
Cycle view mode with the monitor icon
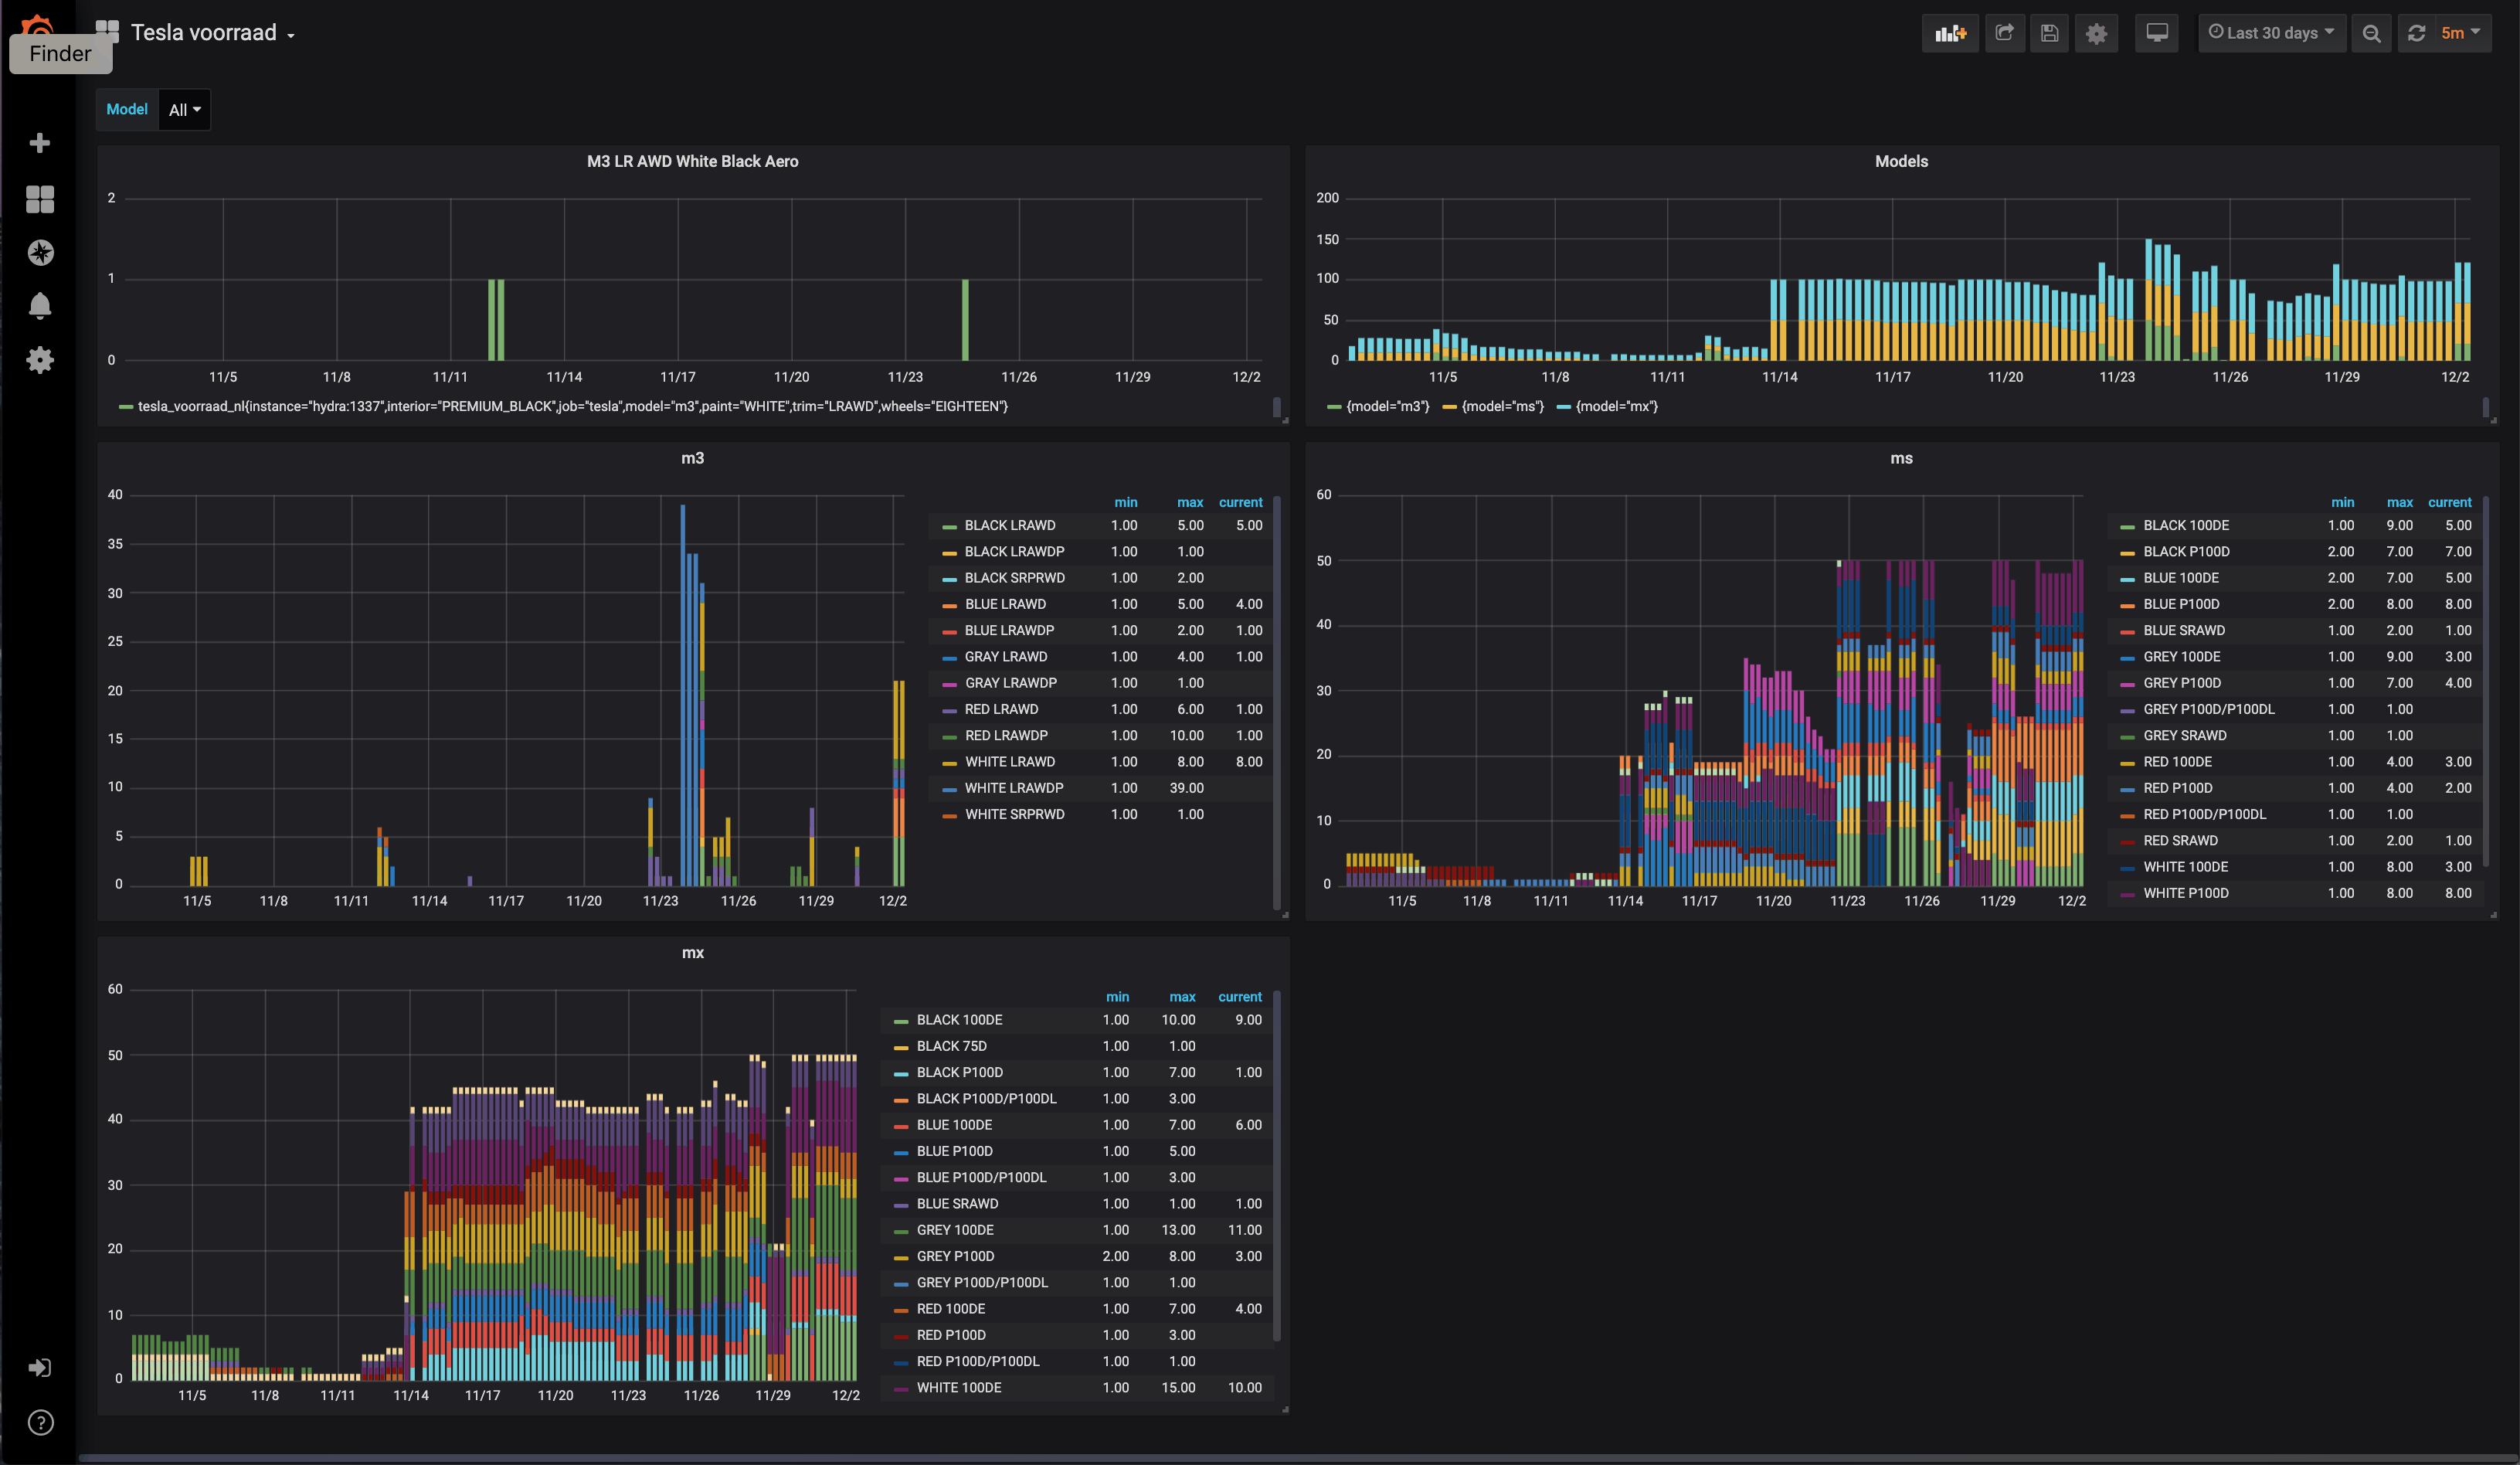pos(2156,33)
